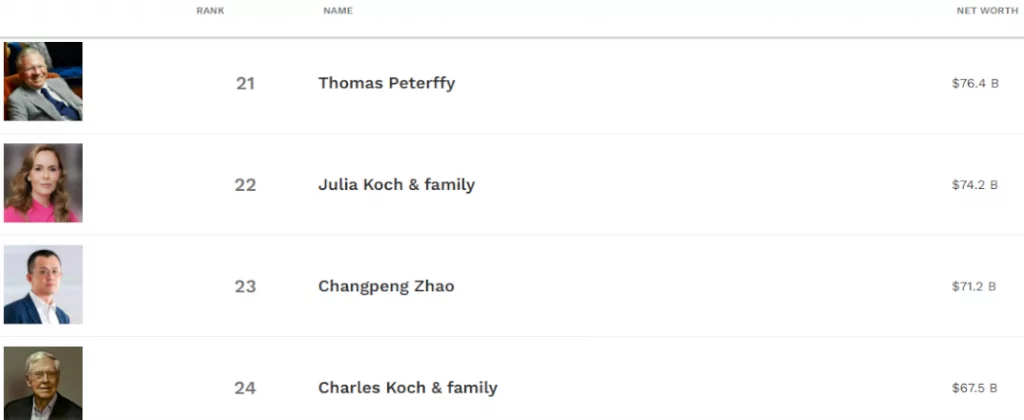Open Thomas Peterffy's profile photo
Image resolution: width=1024 pixels, height=420 pixels.
coord(43,82)
